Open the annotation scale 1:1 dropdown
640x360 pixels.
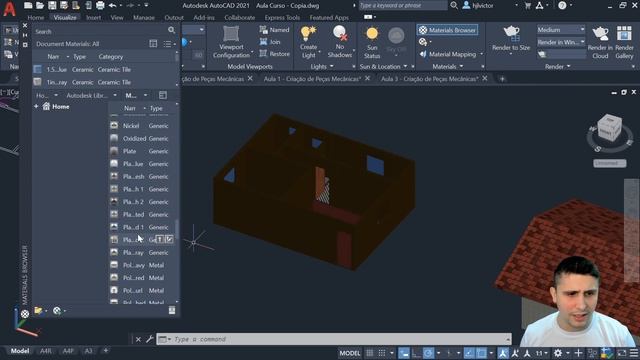[x=542, y=353]
